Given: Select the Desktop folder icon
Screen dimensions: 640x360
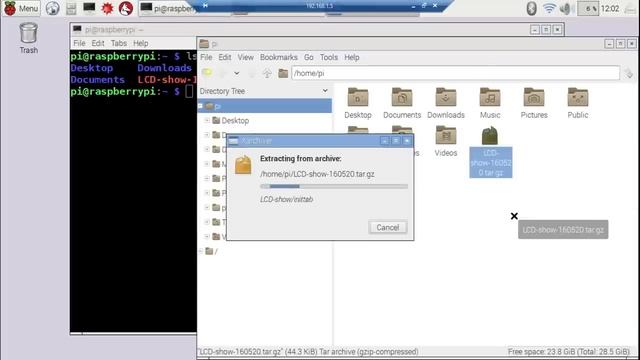Looking at the screenshot, I should point(358,103).
